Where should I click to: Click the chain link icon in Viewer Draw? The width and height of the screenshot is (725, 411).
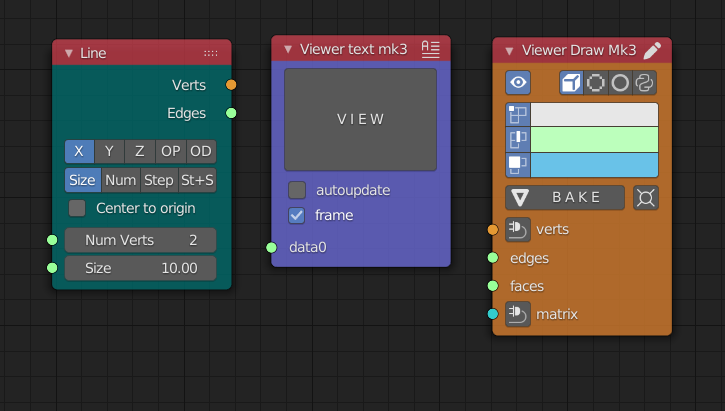(x=645, y=83)
